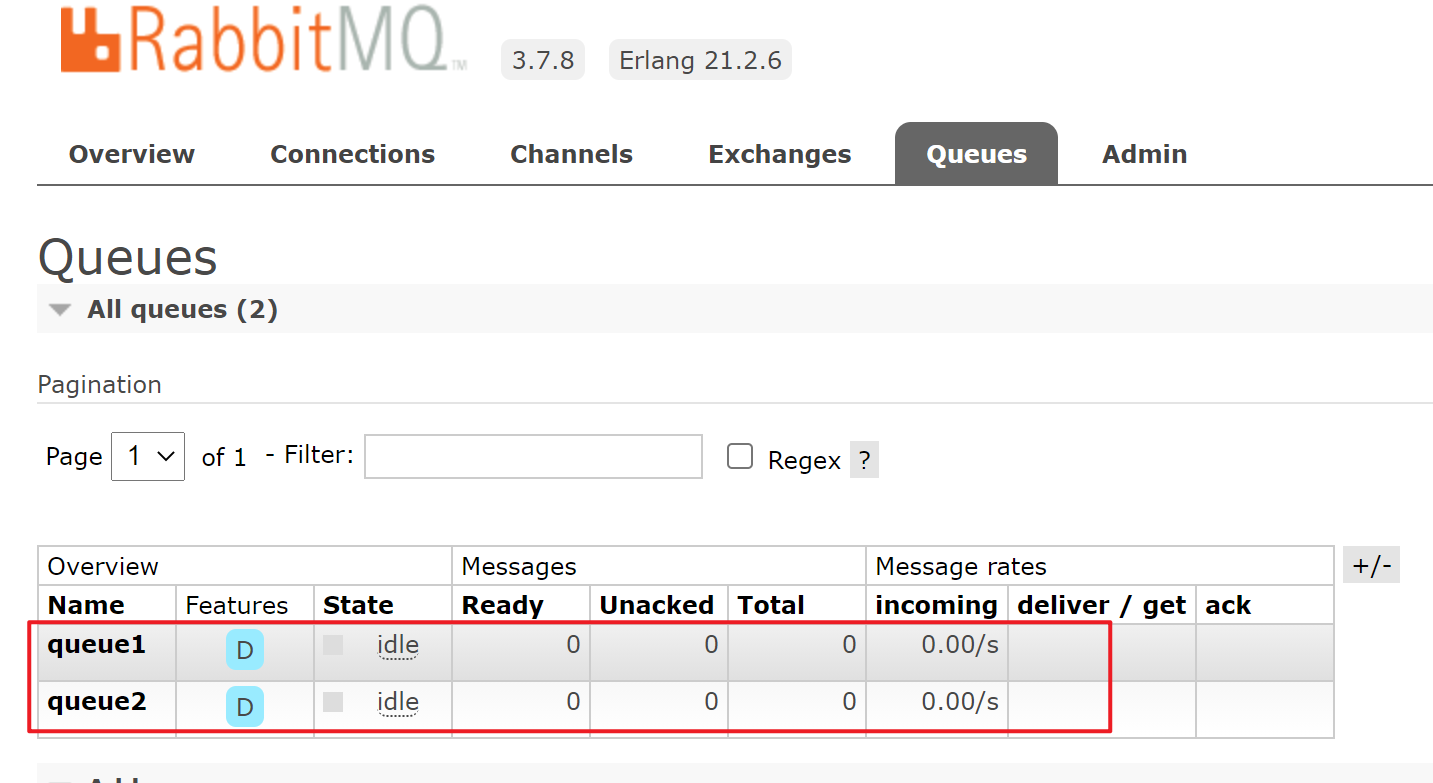Open the queue2 details link

pos(97,702)
